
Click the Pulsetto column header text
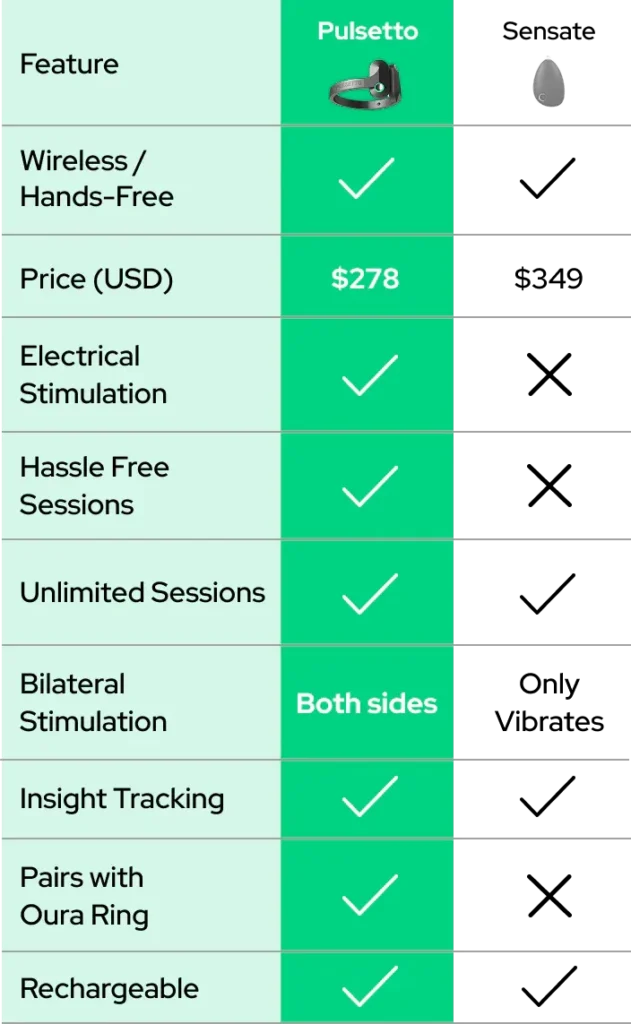pyautogui.click(x=367, y=31)
